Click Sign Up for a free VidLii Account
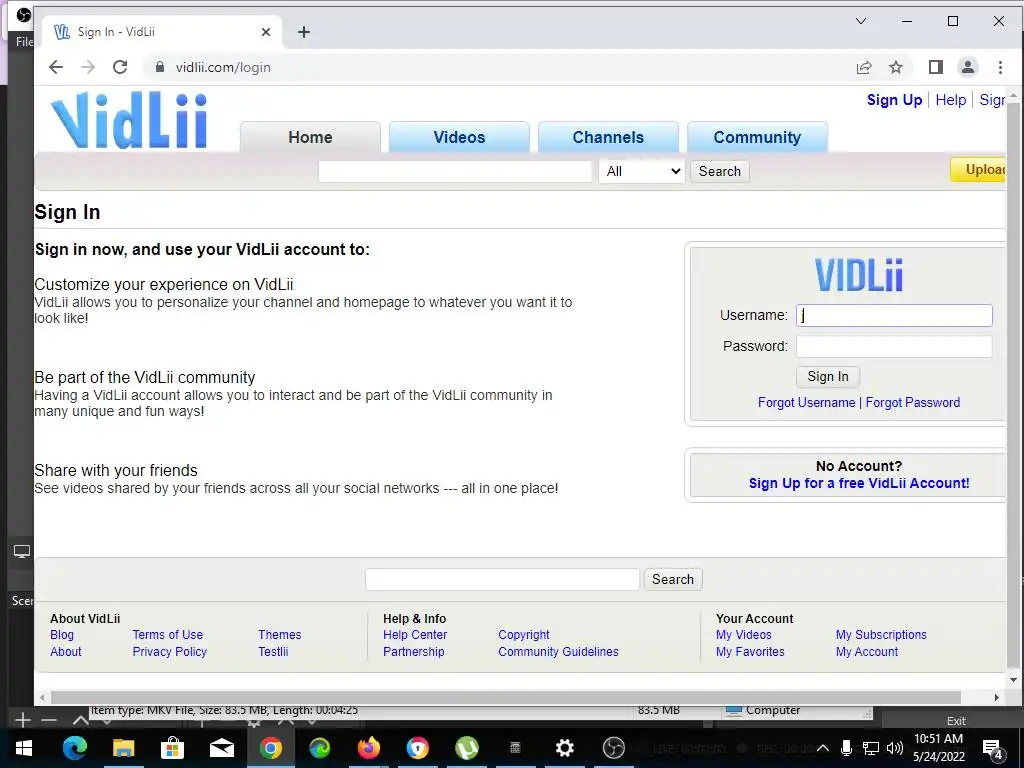The height and width of the screenshot is (768, 1024). [859, 483]
